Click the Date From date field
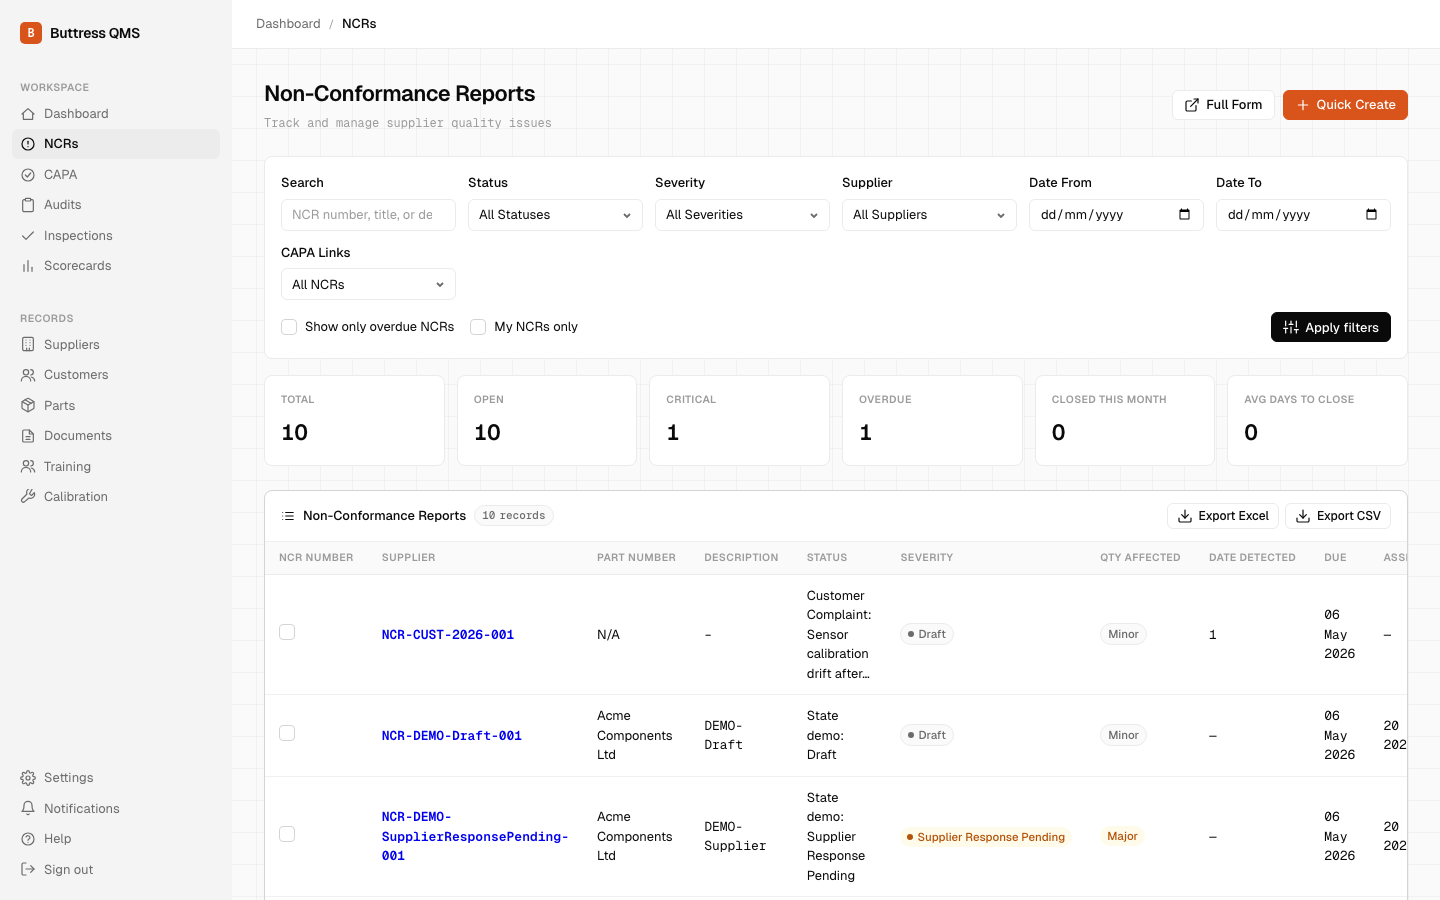 pos(1116,215)
